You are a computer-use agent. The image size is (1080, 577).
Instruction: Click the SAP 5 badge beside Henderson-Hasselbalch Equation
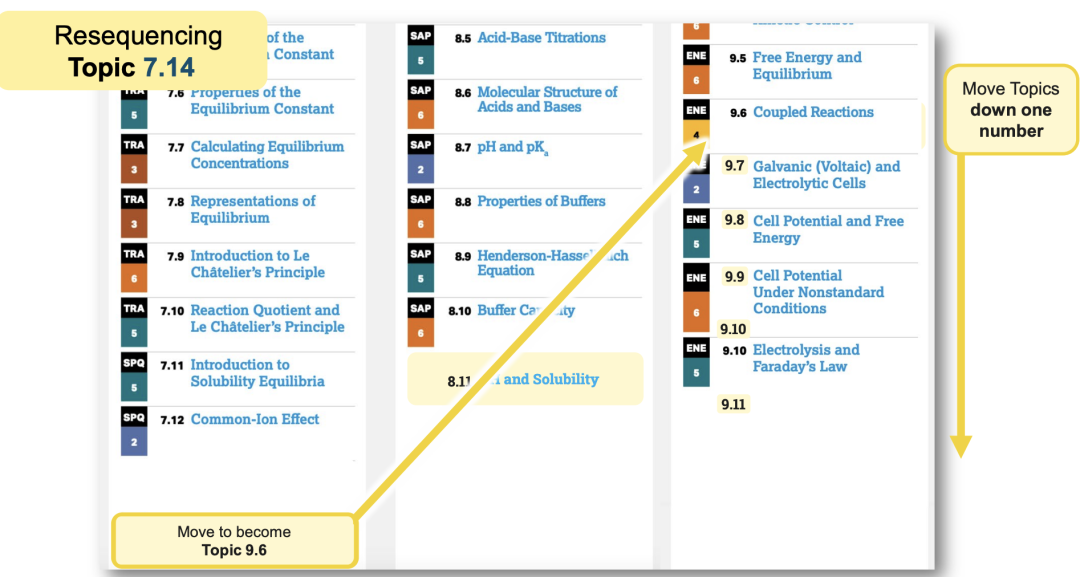pos(420,267)
